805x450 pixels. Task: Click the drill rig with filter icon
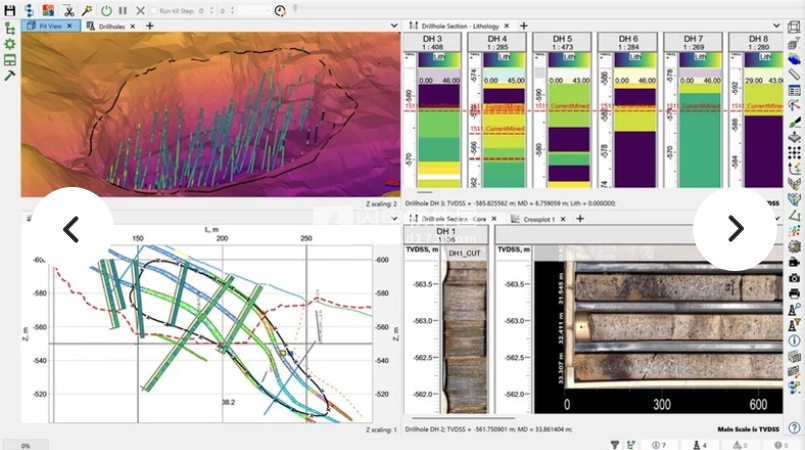[794, 325]
